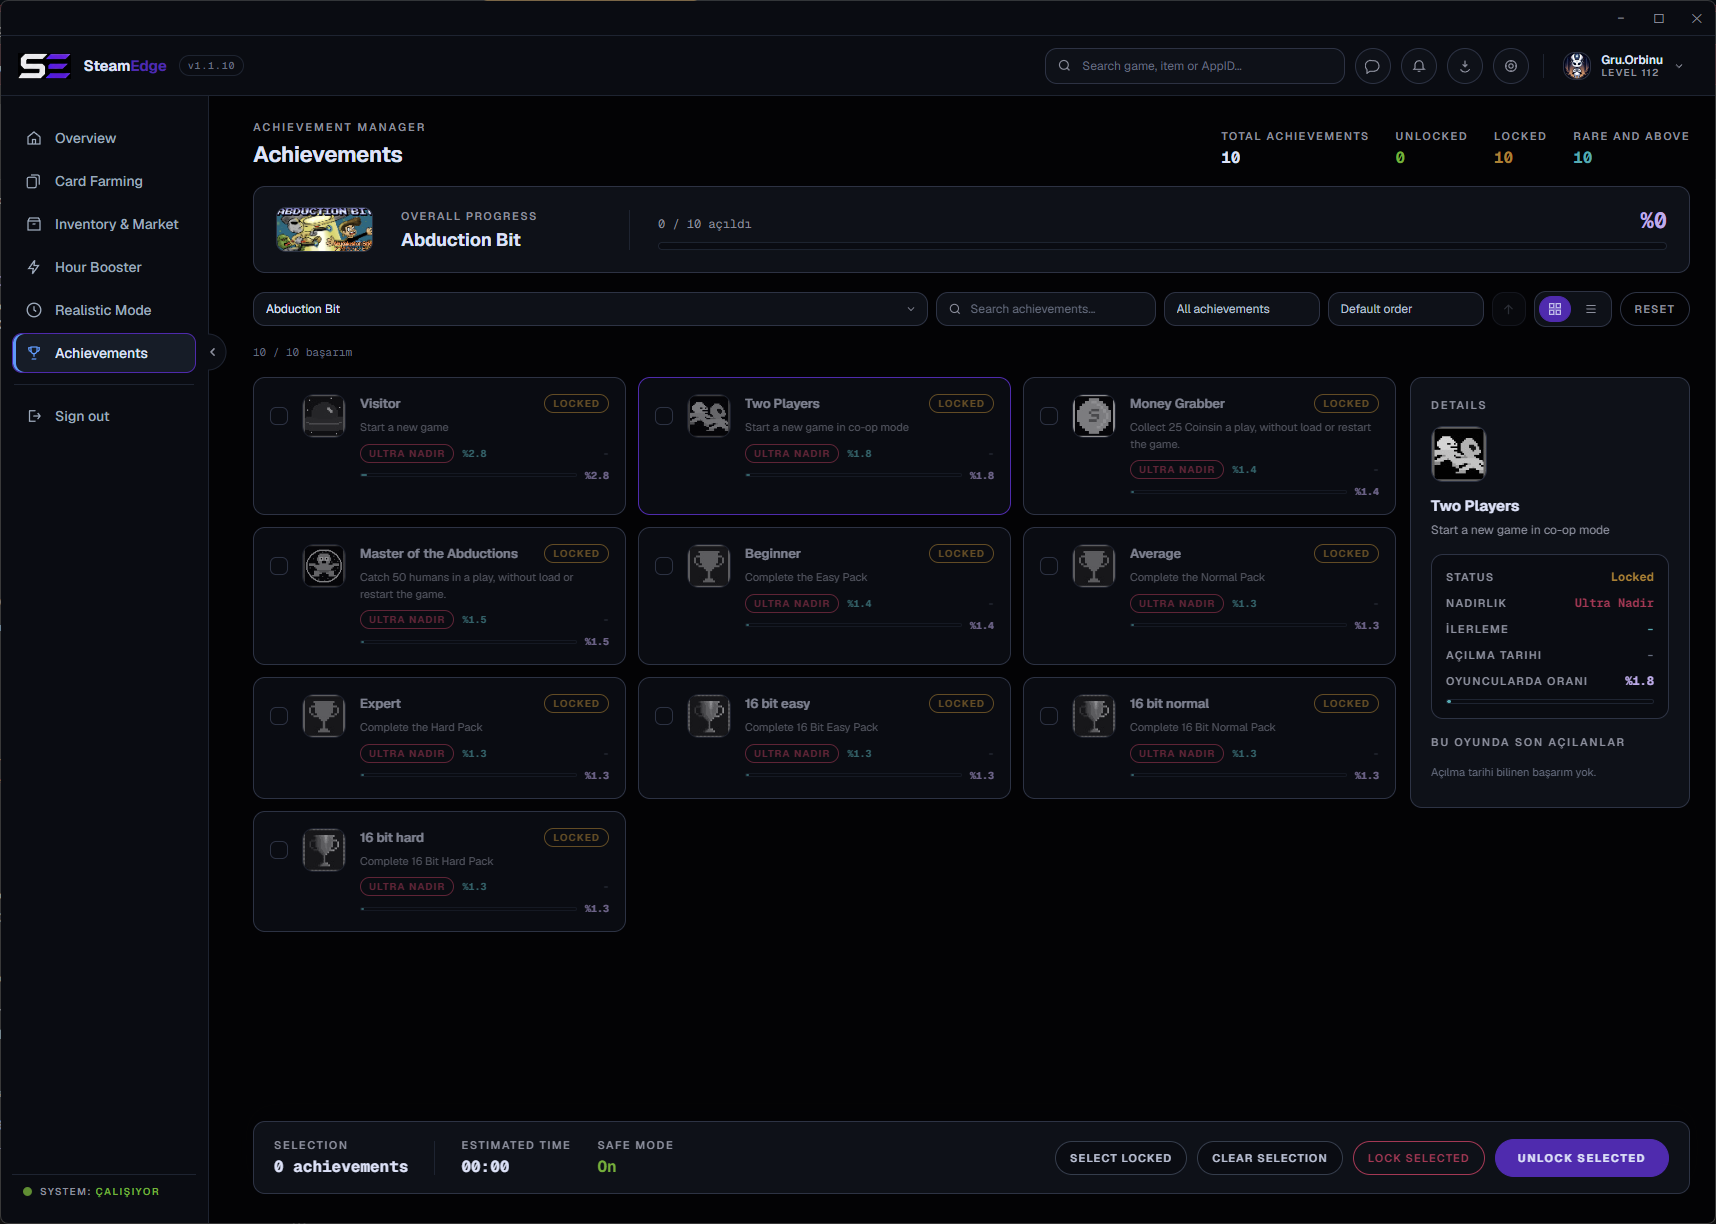Open the Default order sort dropdown
Viewport: 1716px width, 1224px height.
pos(1405,309)
